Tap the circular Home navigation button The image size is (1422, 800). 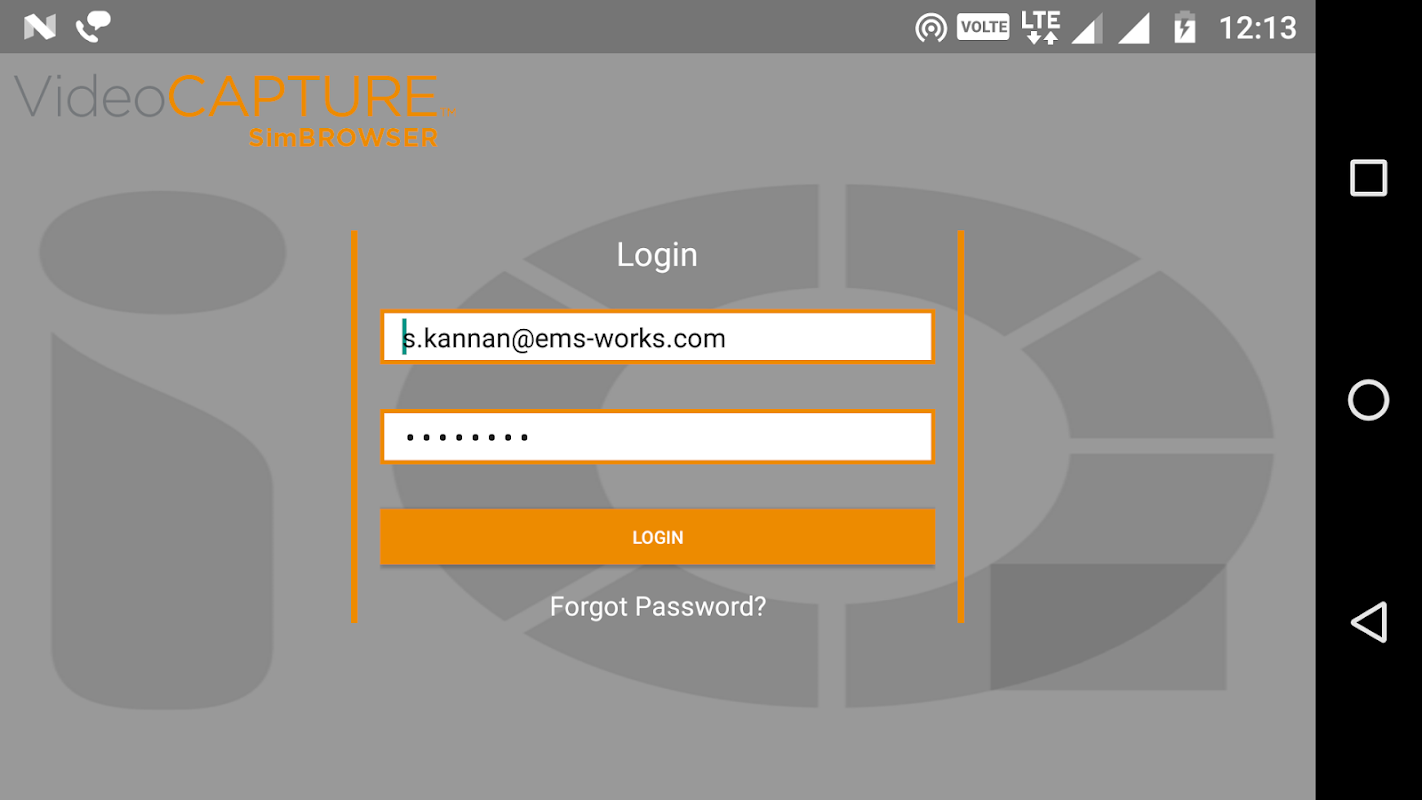coord(1368,400)
